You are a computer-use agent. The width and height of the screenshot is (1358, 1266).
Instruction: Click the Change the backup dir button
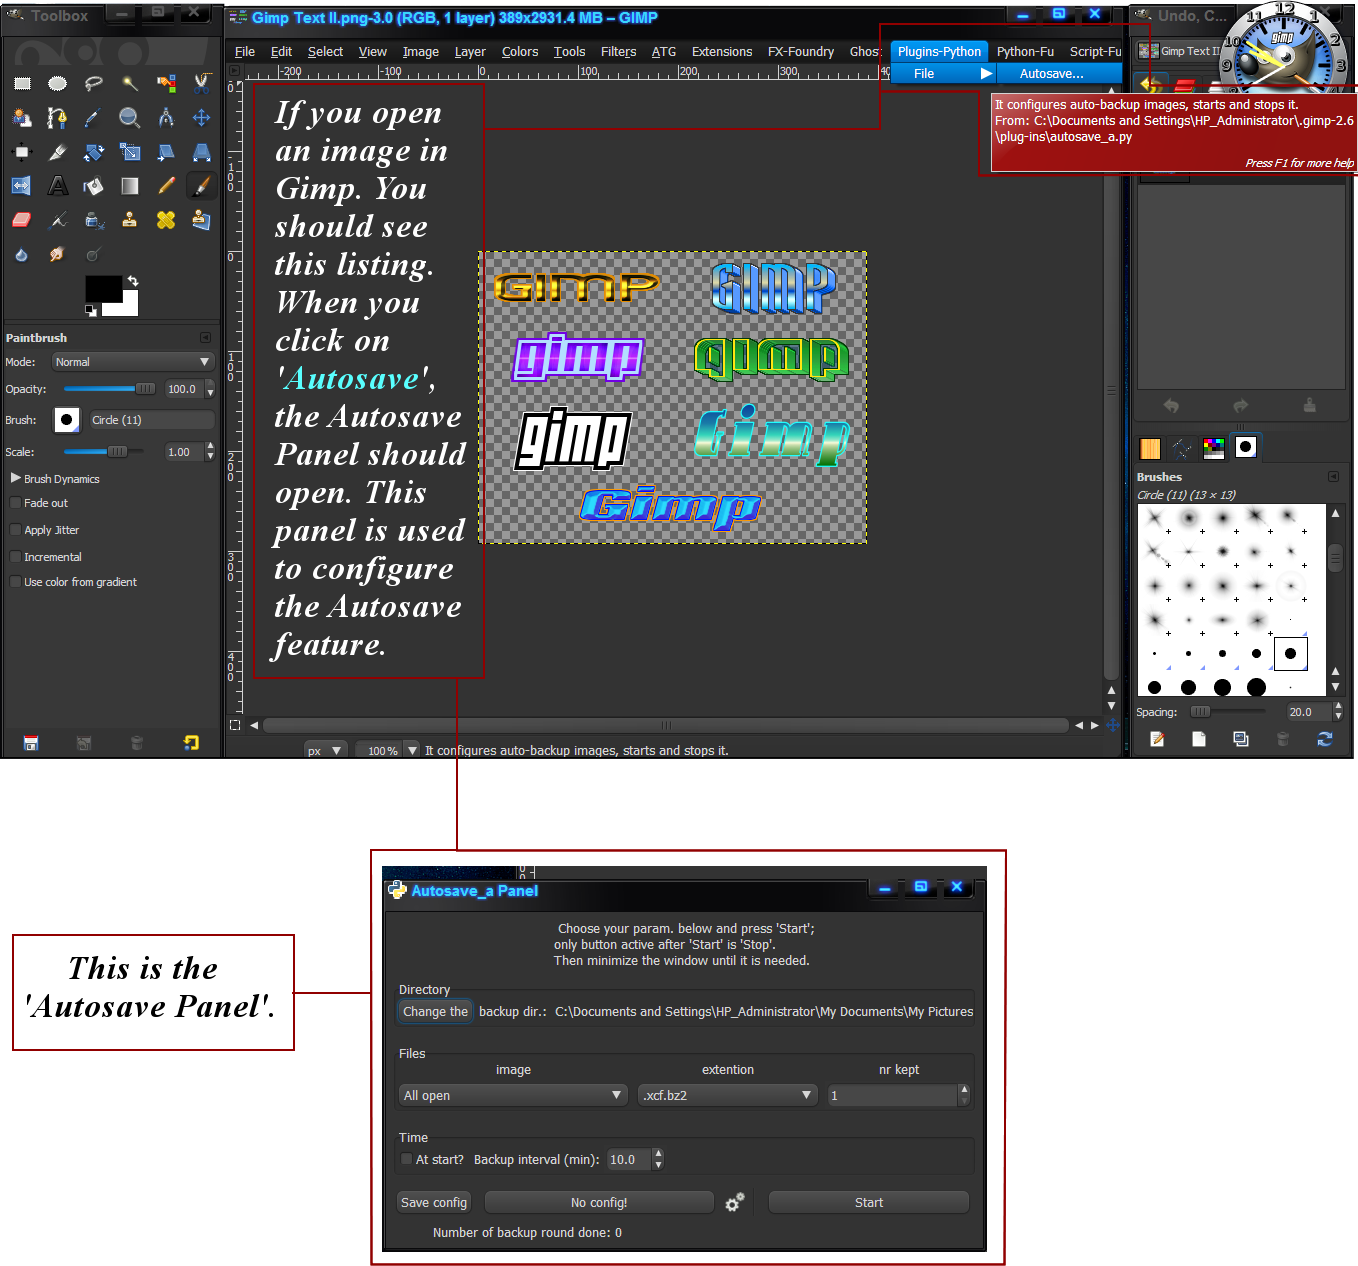pyautogui.click(x=435, y=1012)
